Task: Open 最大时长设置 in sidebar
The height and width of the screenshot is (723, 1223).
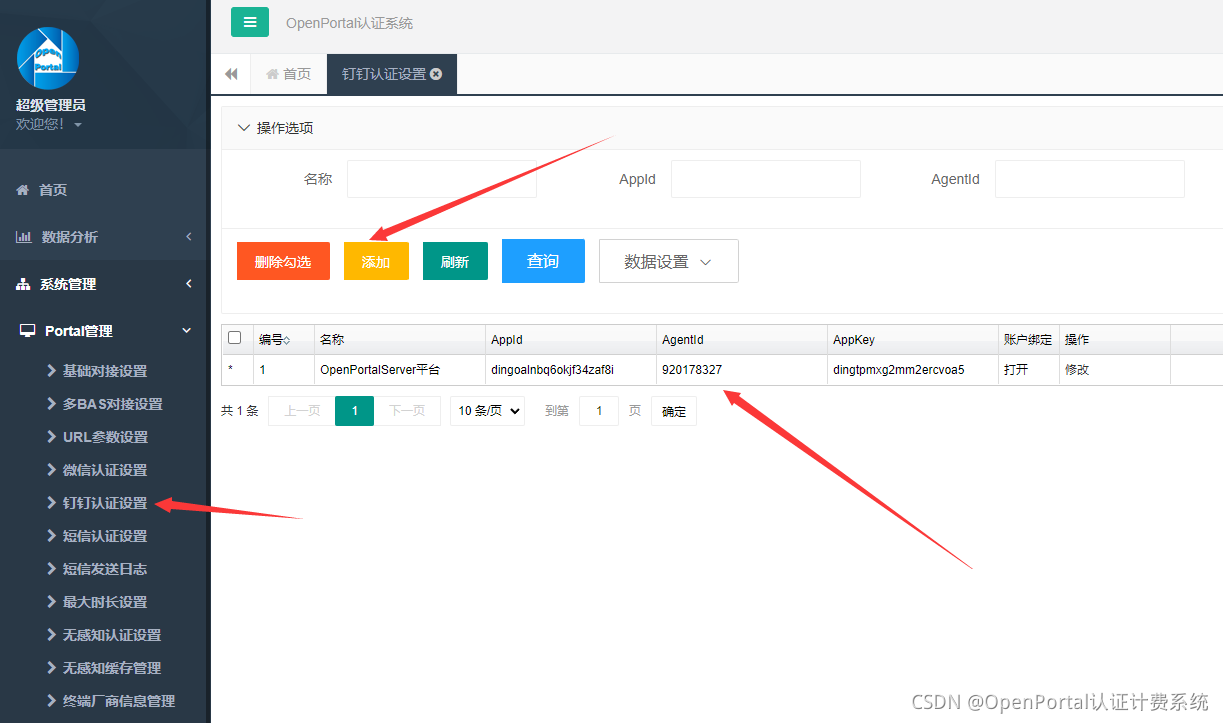Action: click(x=104, y=602)
